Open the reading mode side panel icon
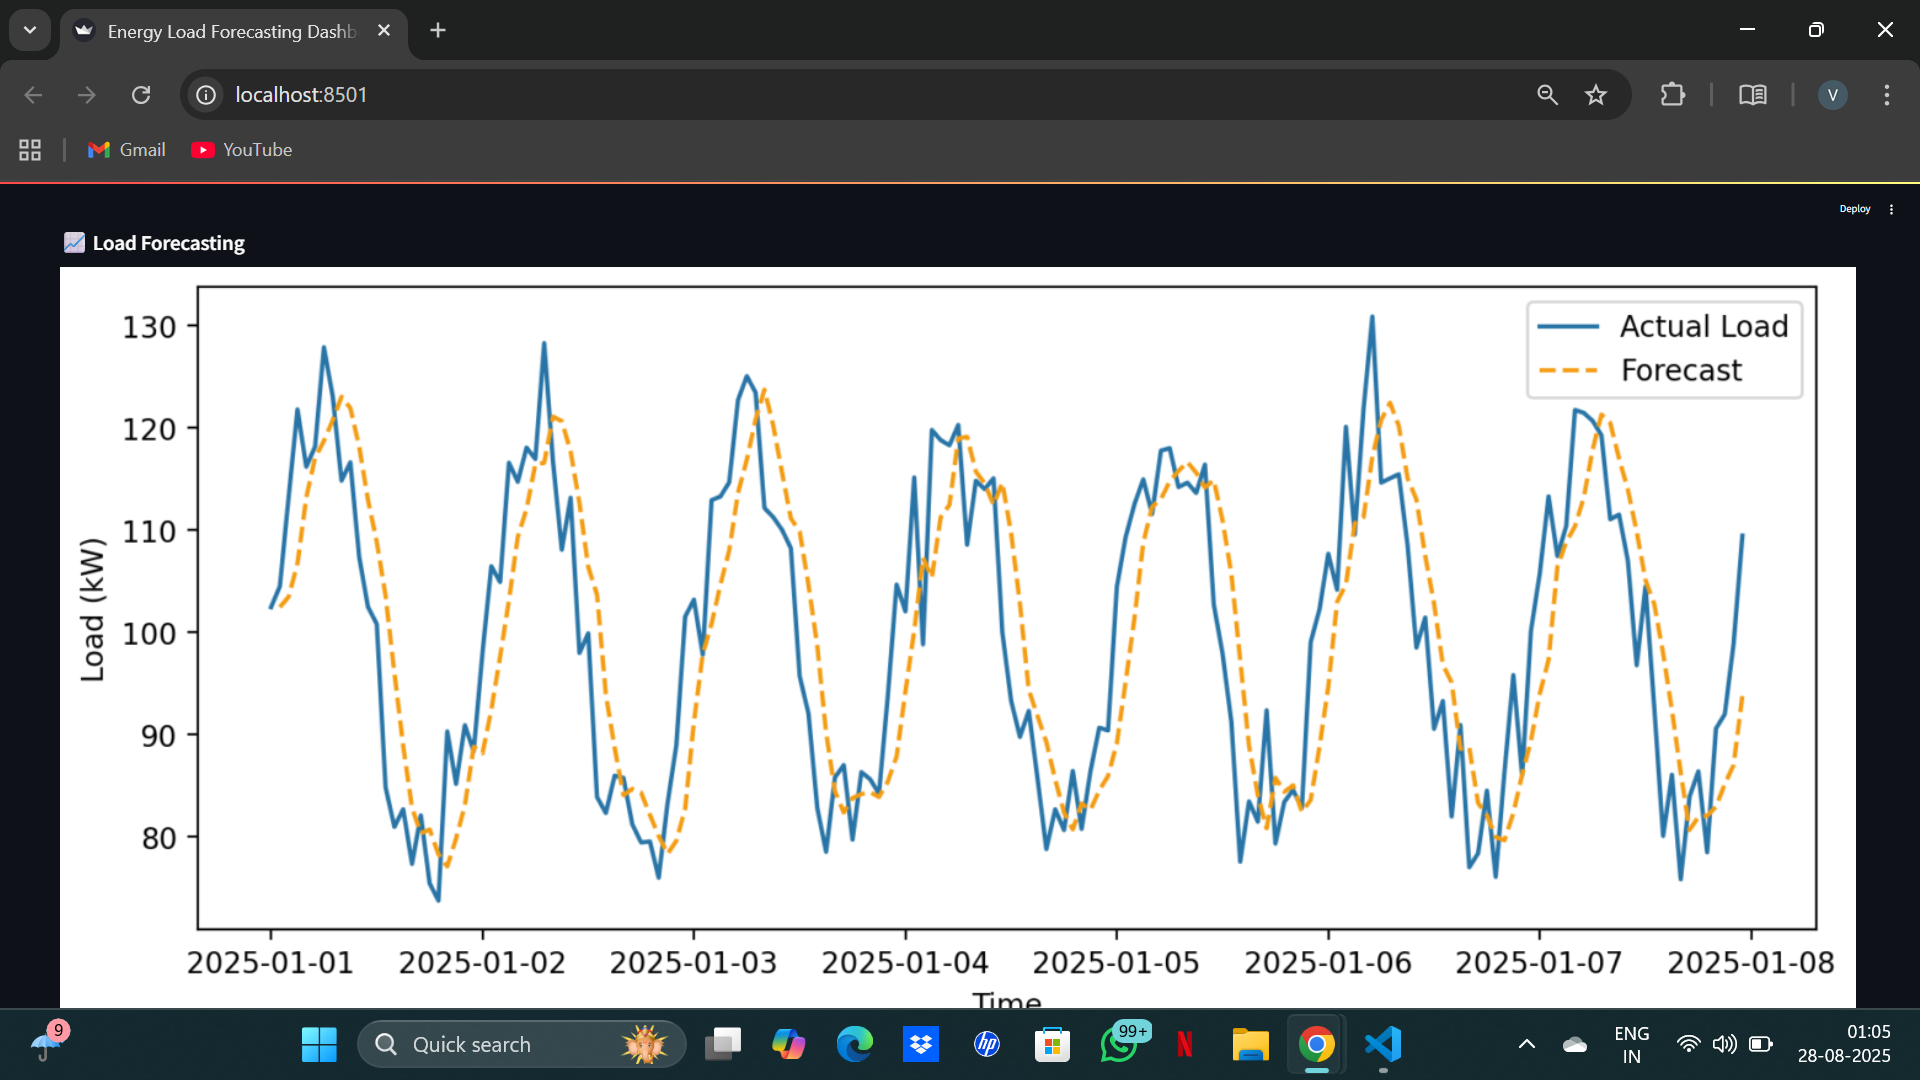The height and width of the screenshot is (1080, 1920). pos(1752,95)
